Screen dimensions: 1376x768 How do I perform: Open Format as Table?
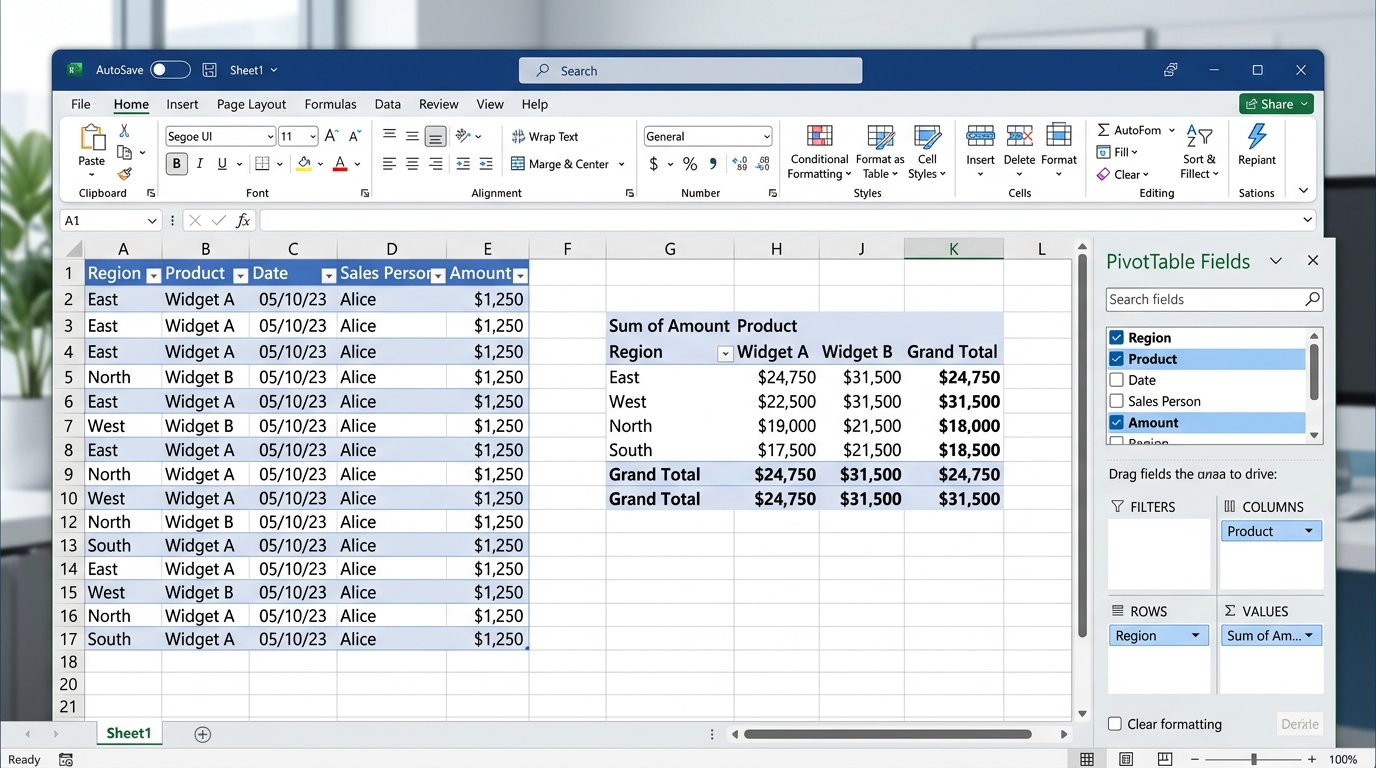click(x=880, y=152)
